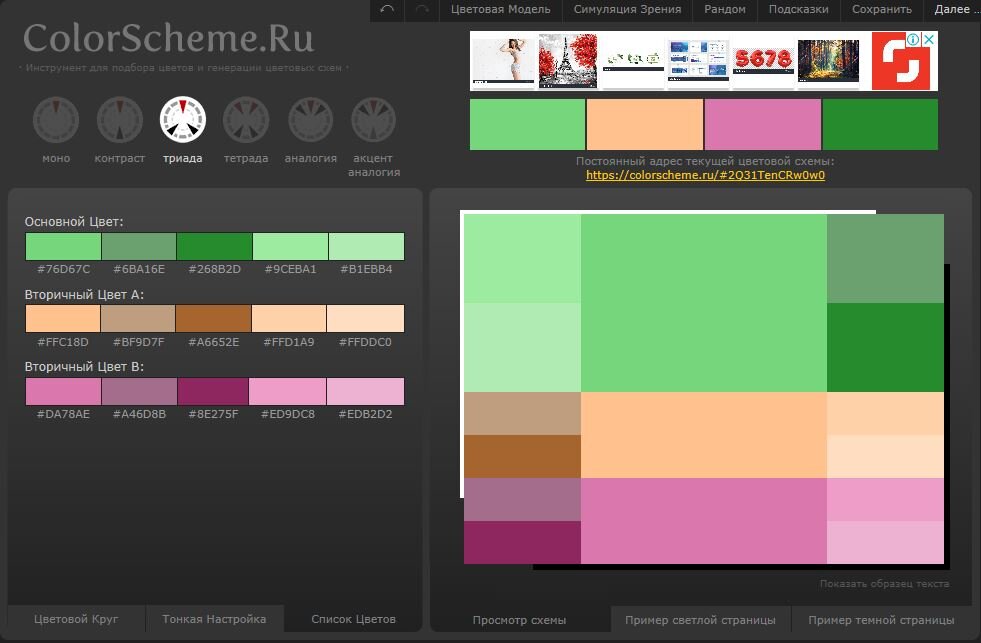Open the Пример светлой страницы tab
Screen dimensions: 981x643
pos(700,619)
